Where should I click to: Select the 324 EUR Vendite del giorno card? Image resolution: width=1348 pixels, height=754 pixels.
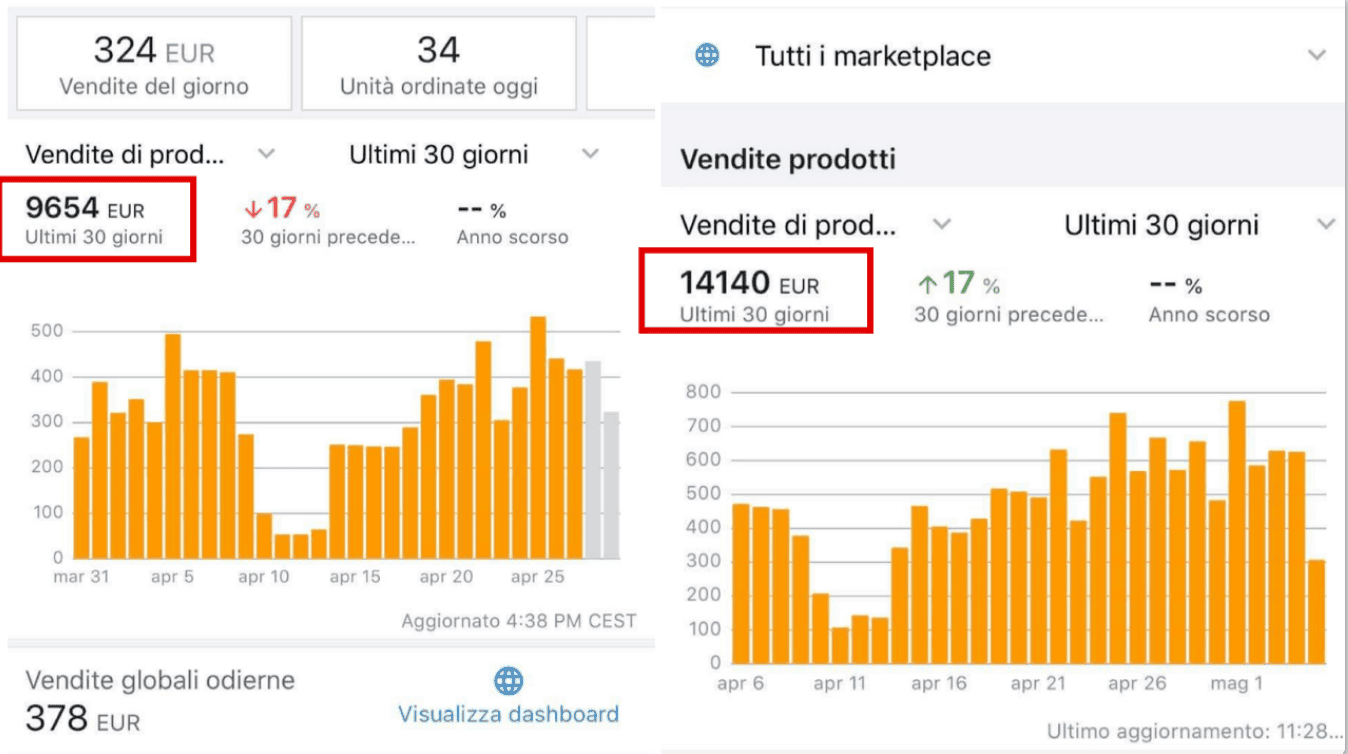tap(153, 63)
